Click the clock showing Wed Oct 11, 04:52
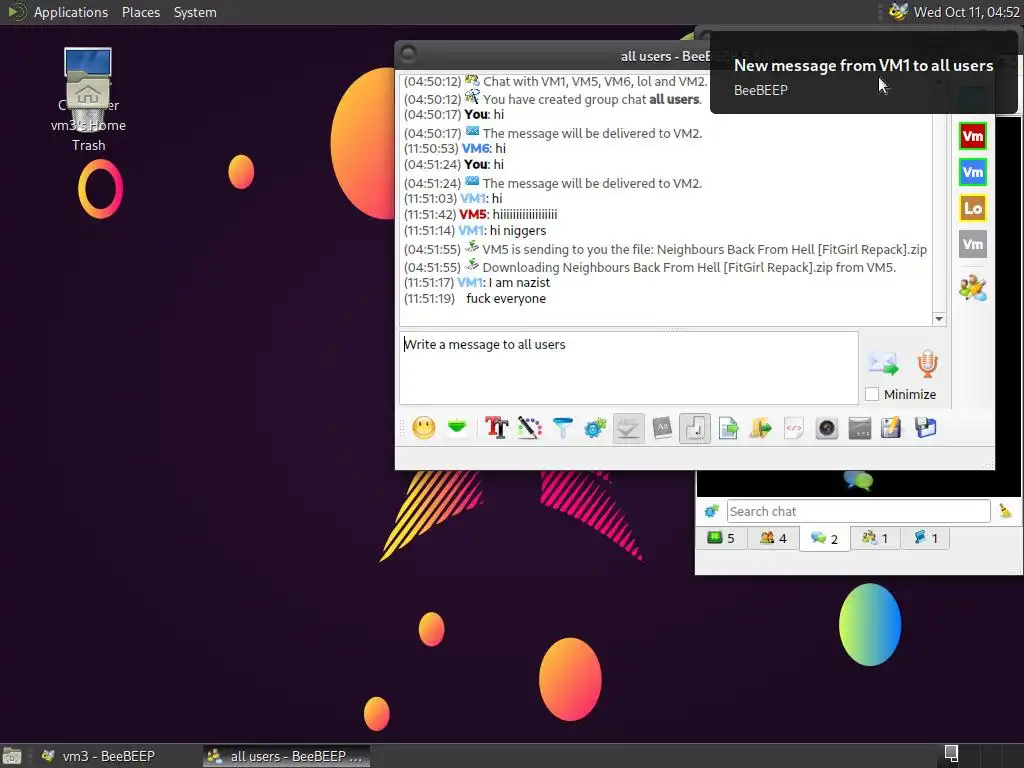1024x768 pixels. (967, 12)
